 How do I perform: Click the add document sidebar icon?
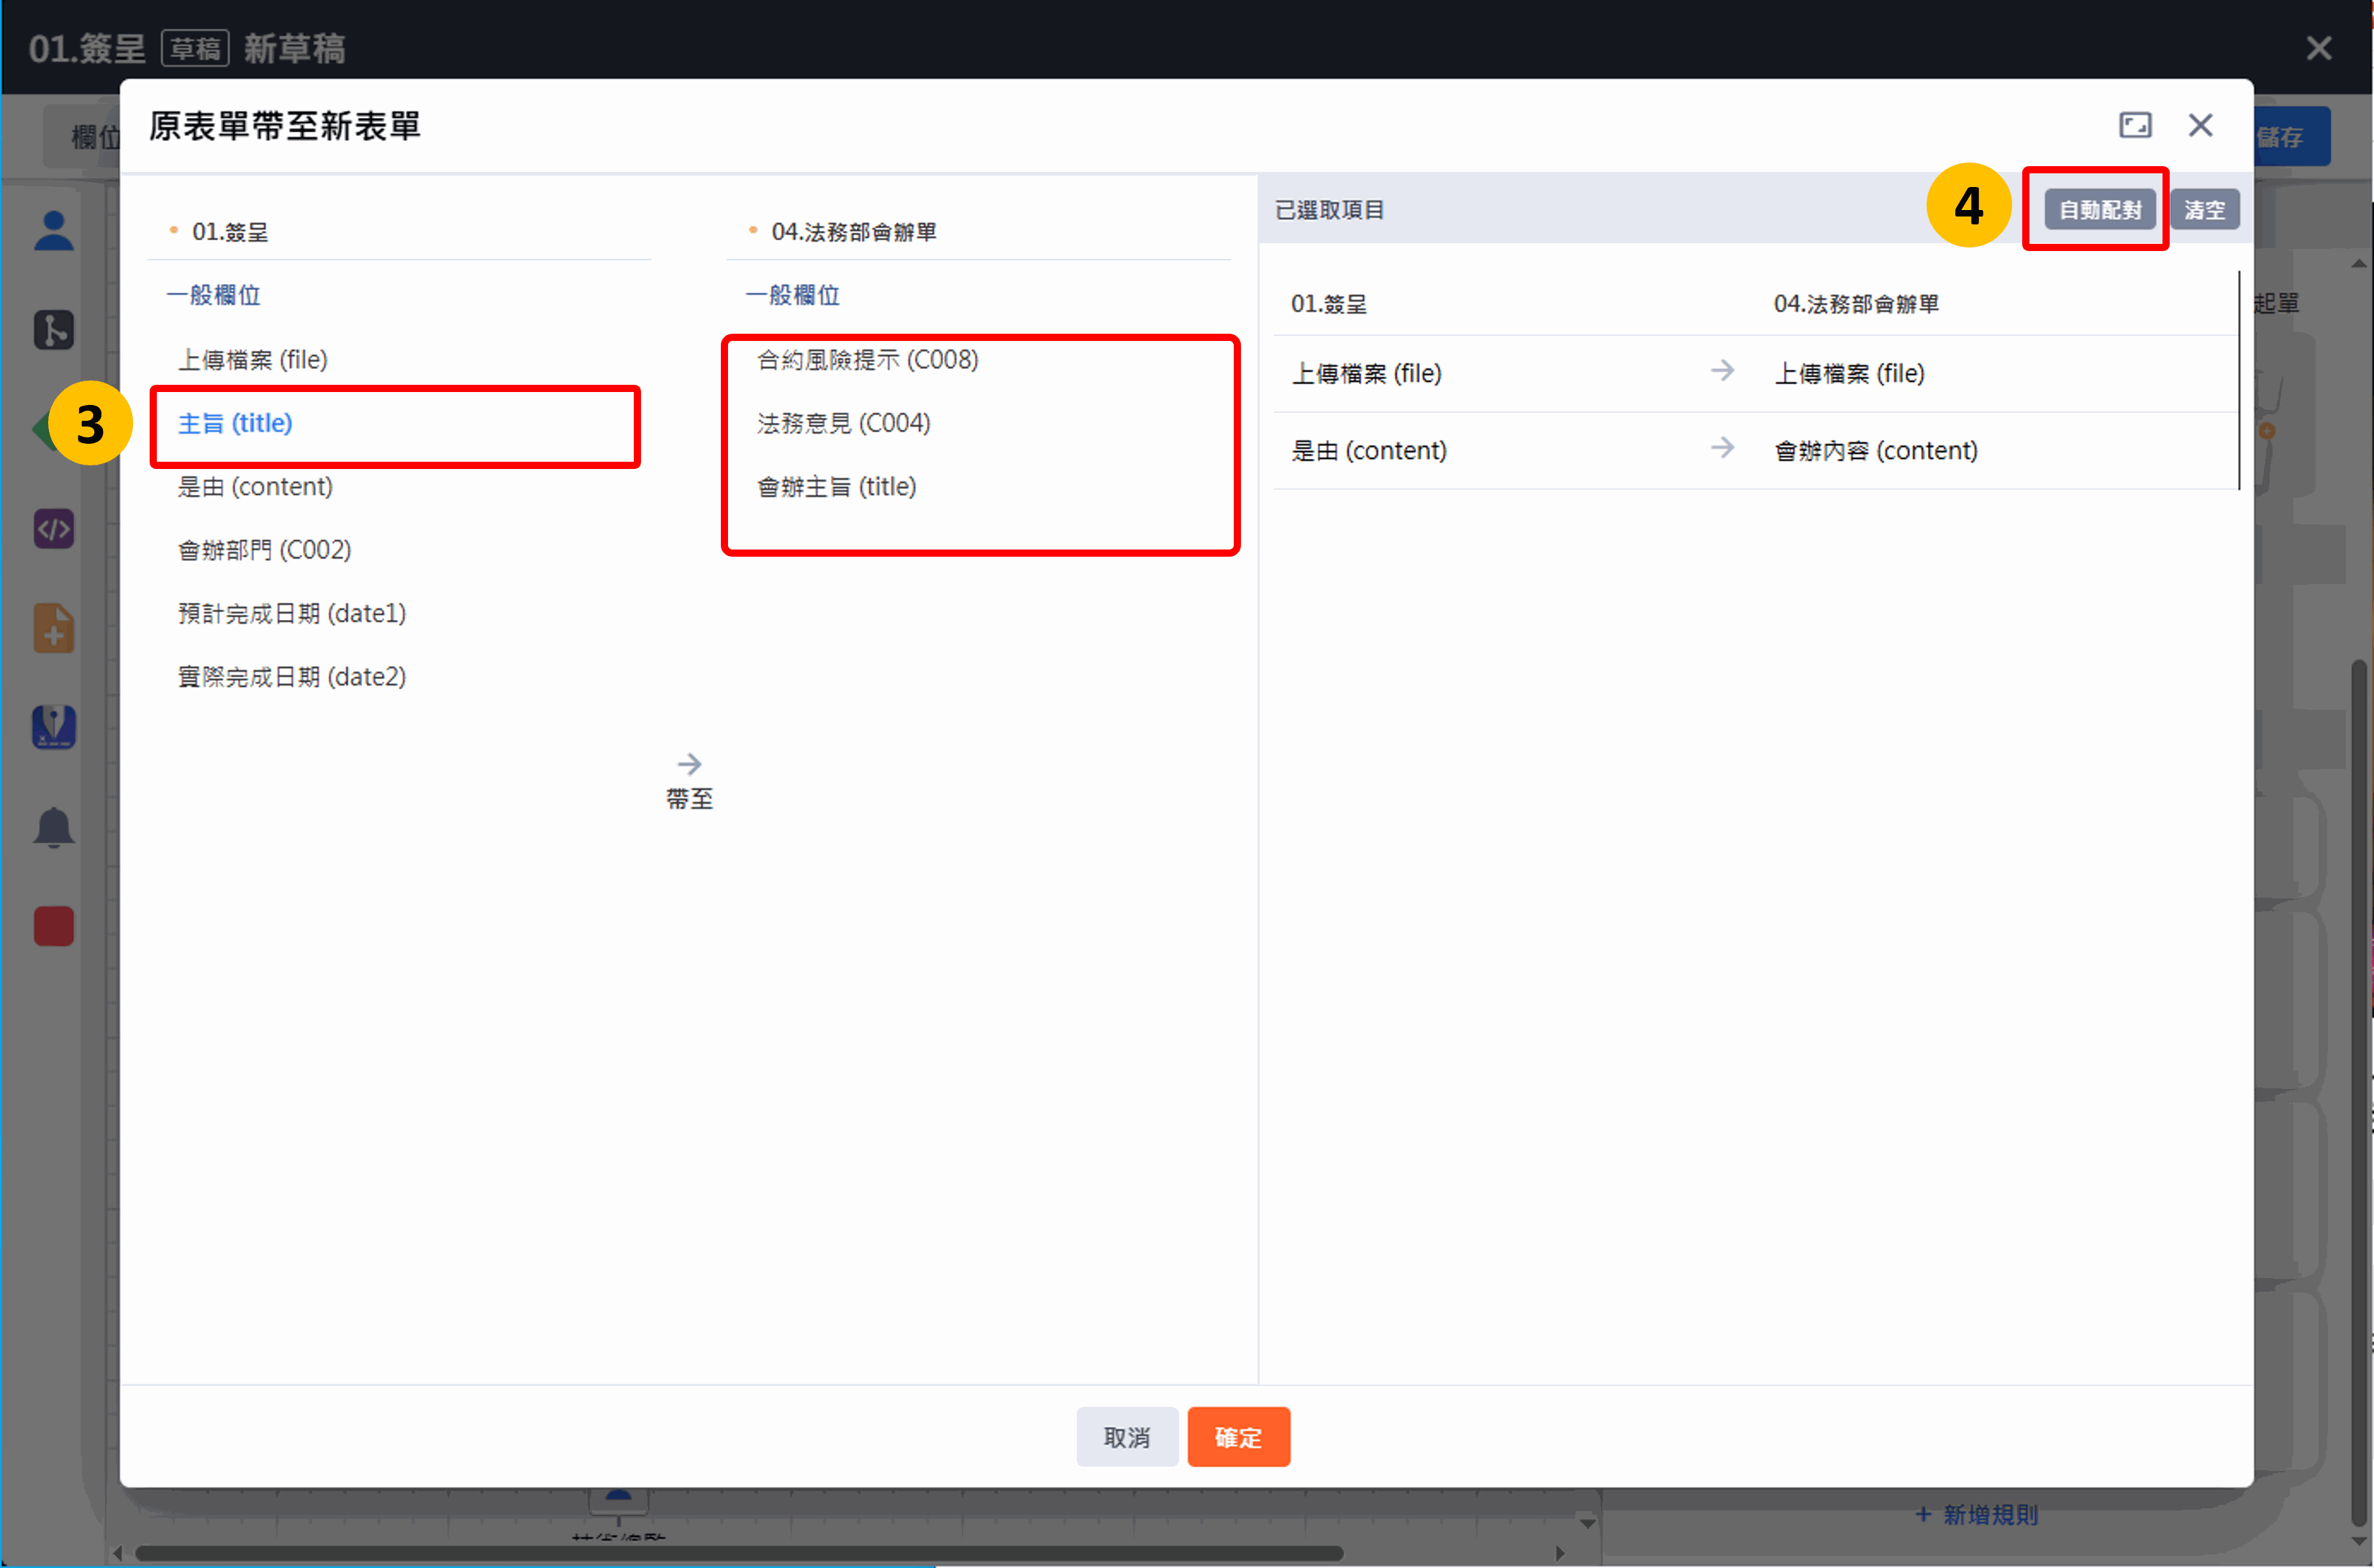coord(54,629)
